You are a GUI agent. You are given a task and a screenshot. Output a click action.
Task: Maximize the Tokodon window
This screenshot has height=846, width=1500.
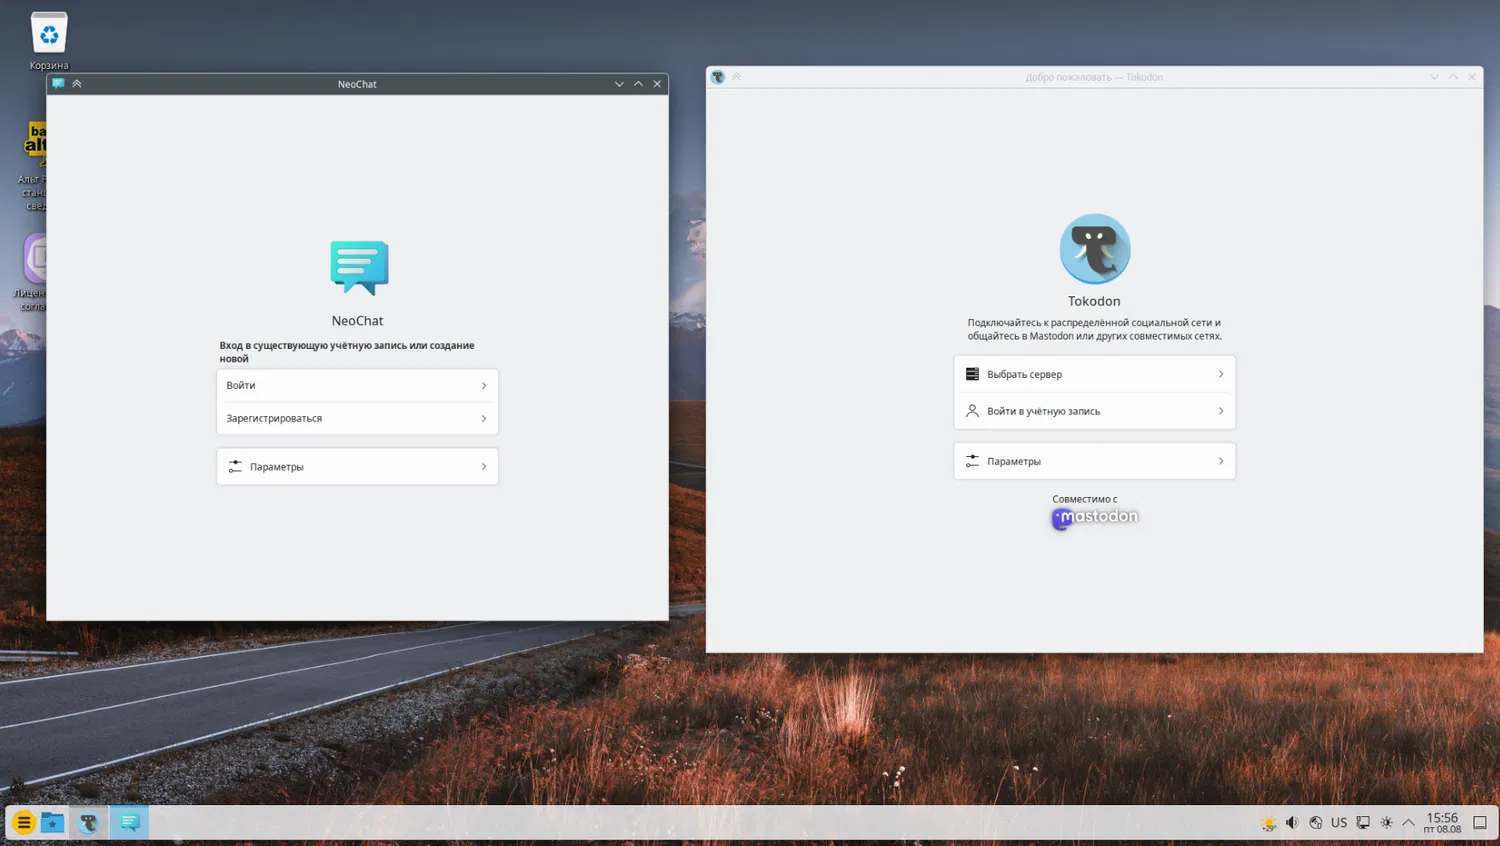1453,77
